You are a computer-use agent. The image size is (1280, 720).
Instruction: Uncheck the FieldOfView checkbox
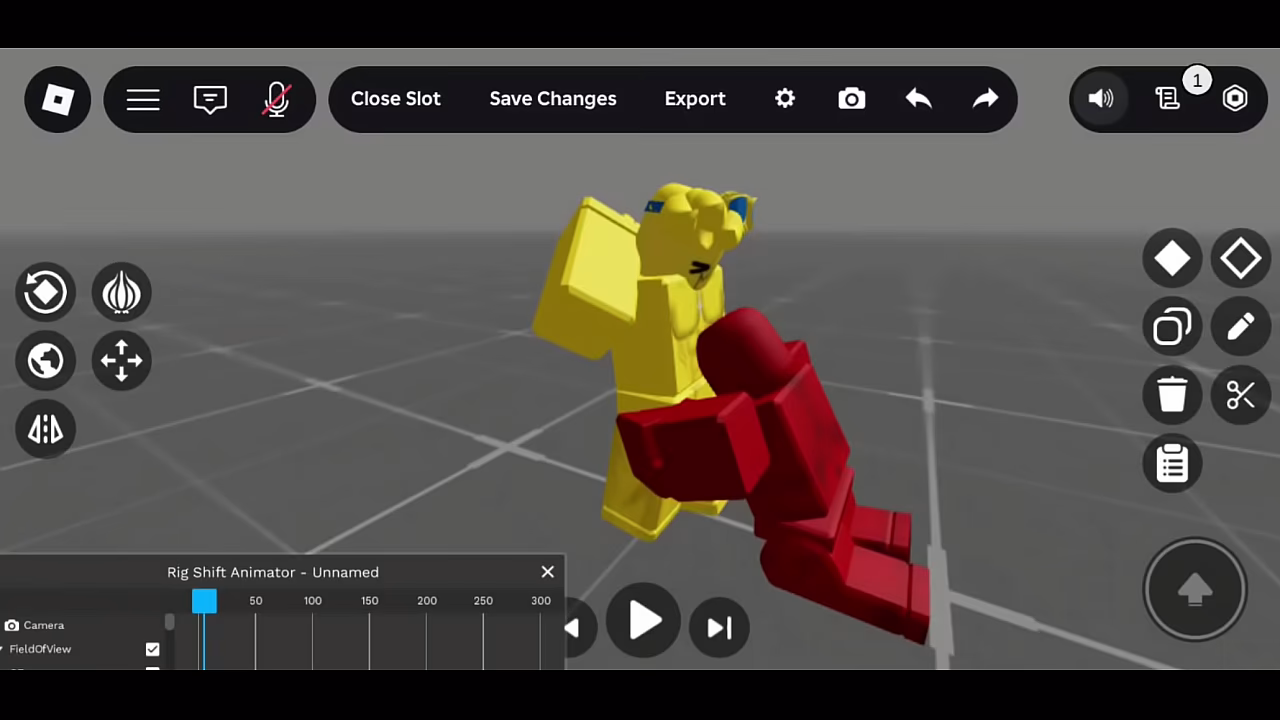(x=152, y=649)
